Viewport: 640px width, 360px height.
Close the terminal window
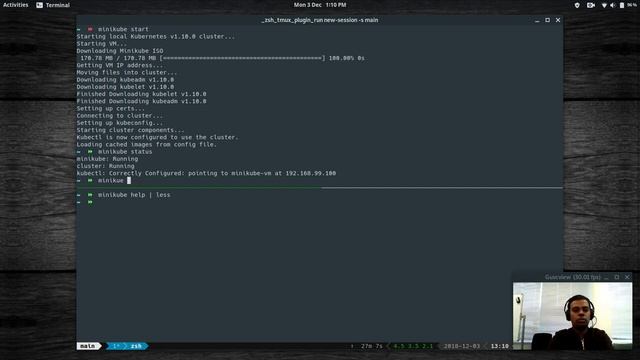558,20
